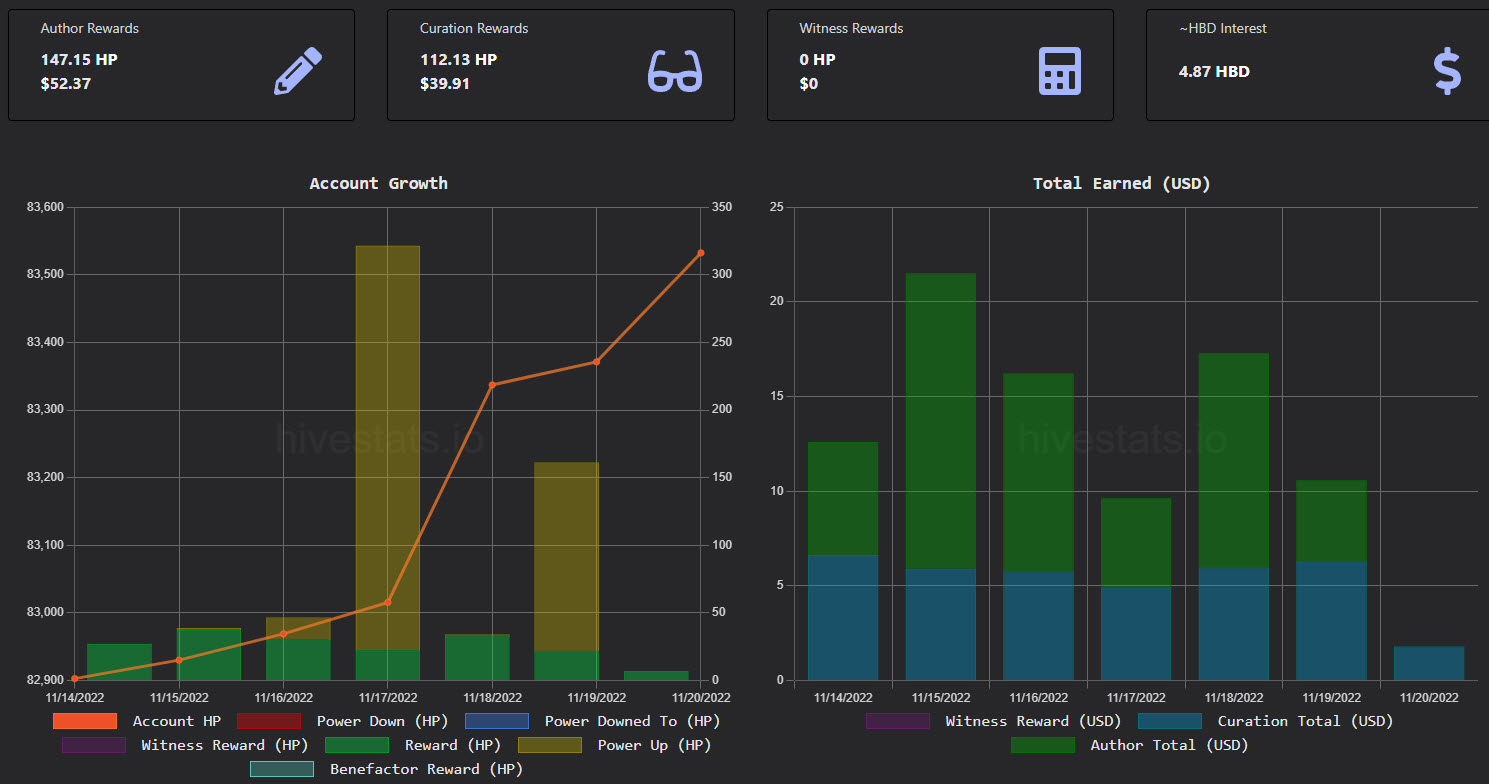1489x784 pixels.
Task: Click the dollar sign icon in HBD Interest
Action: coord(1447,71)
